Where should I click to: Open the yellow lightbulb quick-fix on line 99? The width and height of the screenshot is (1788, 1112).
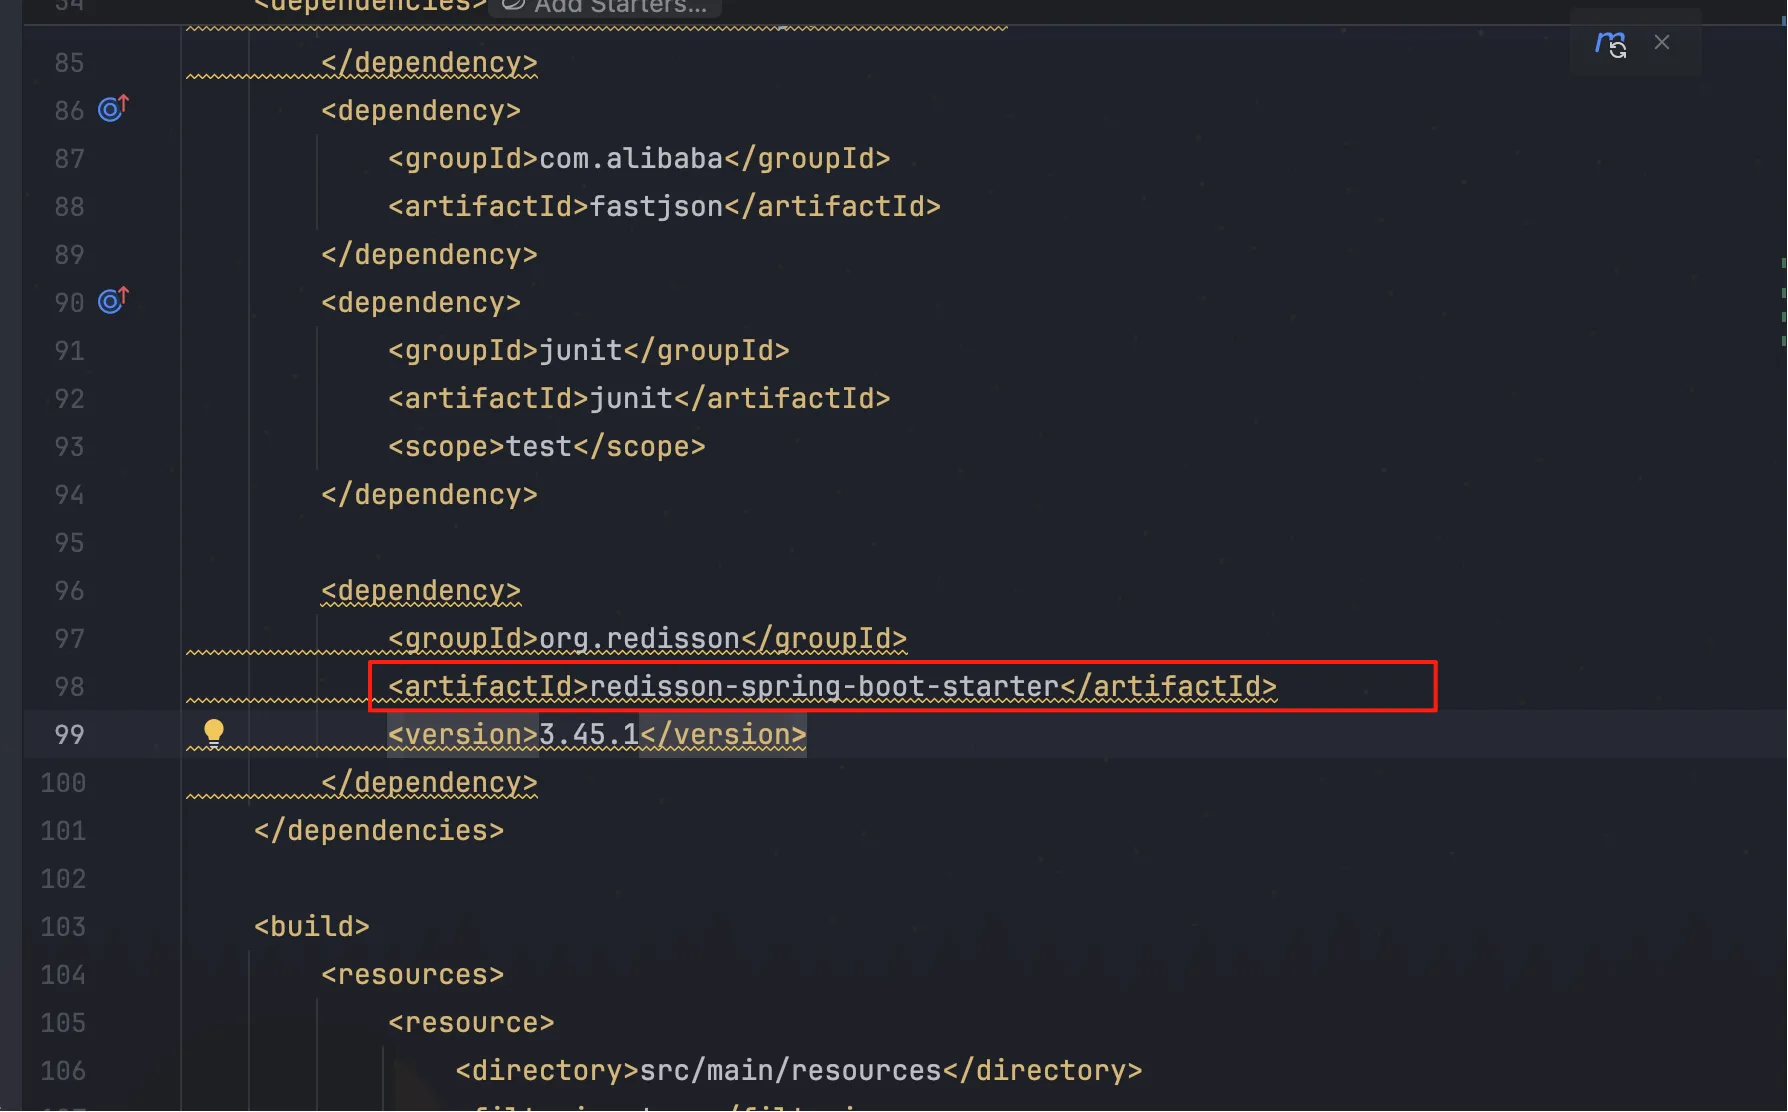coord(213,733)
